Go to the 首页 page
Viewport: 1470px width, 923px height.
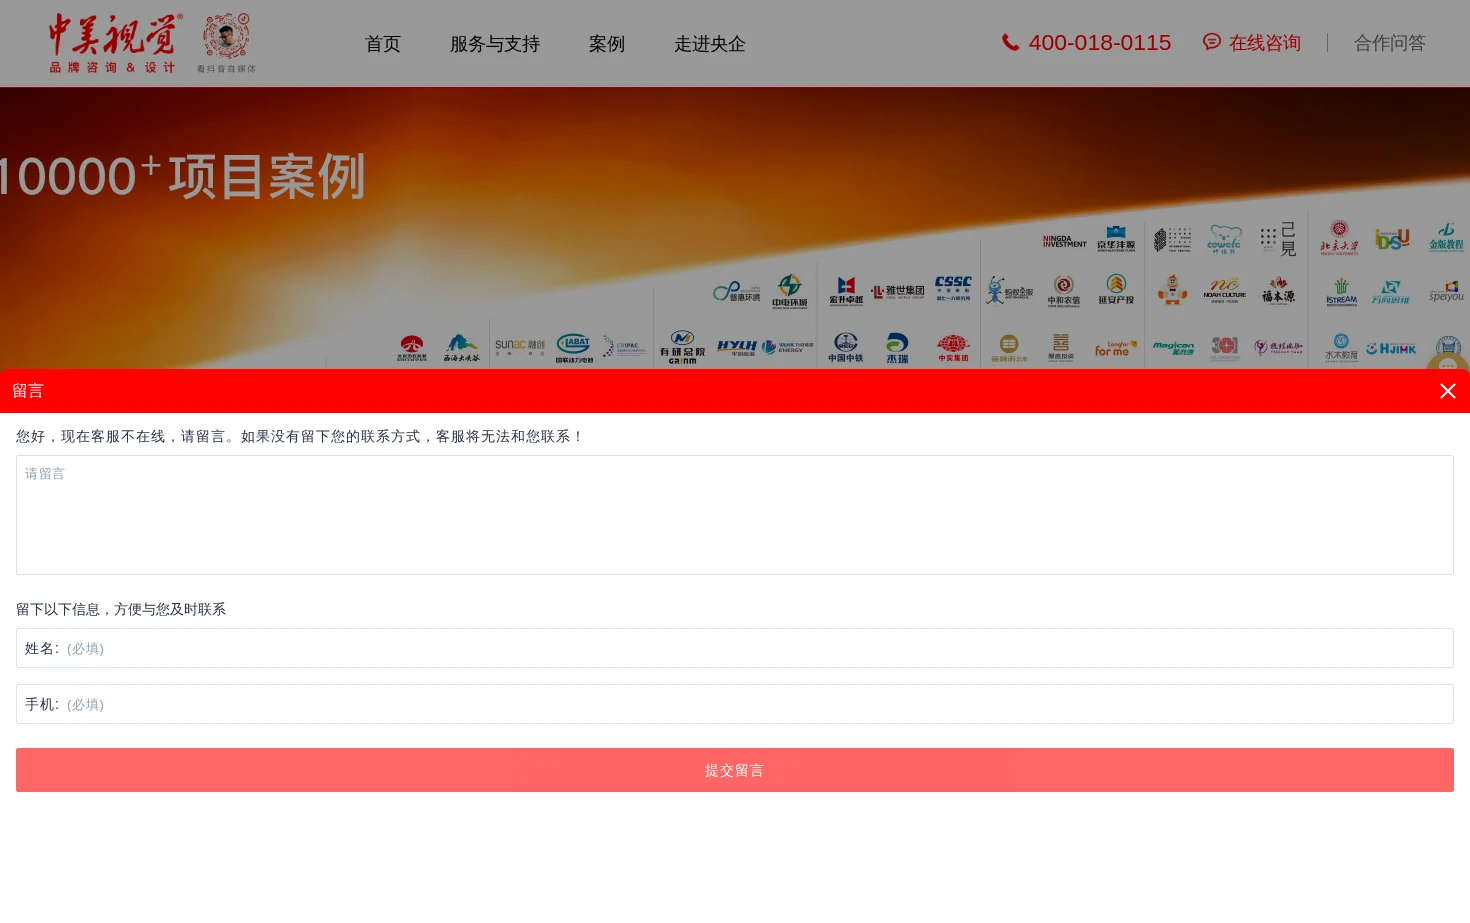[383, 44]
